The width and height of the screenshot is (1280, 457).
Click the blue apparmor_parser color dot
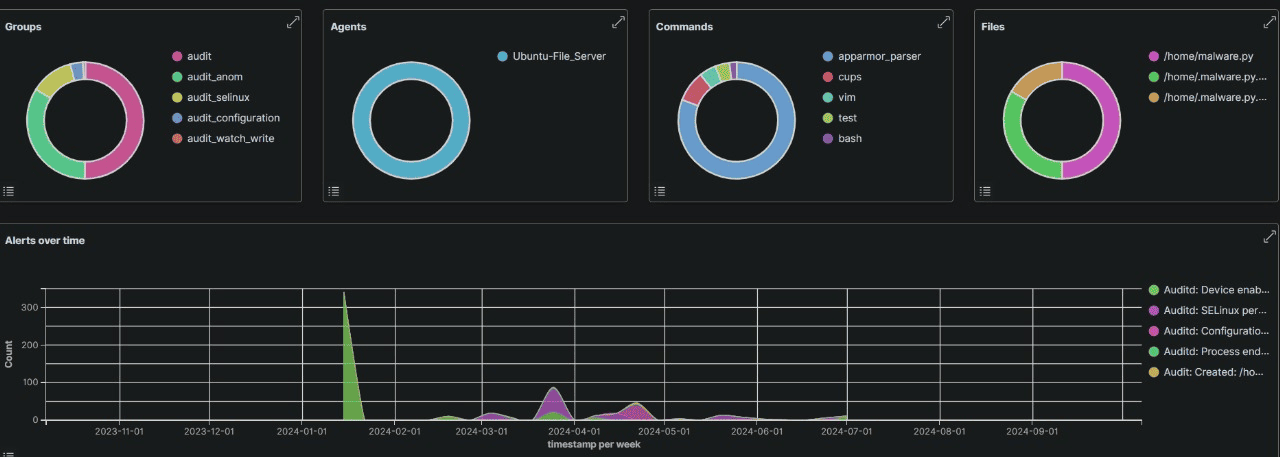(x=827, y=56)
